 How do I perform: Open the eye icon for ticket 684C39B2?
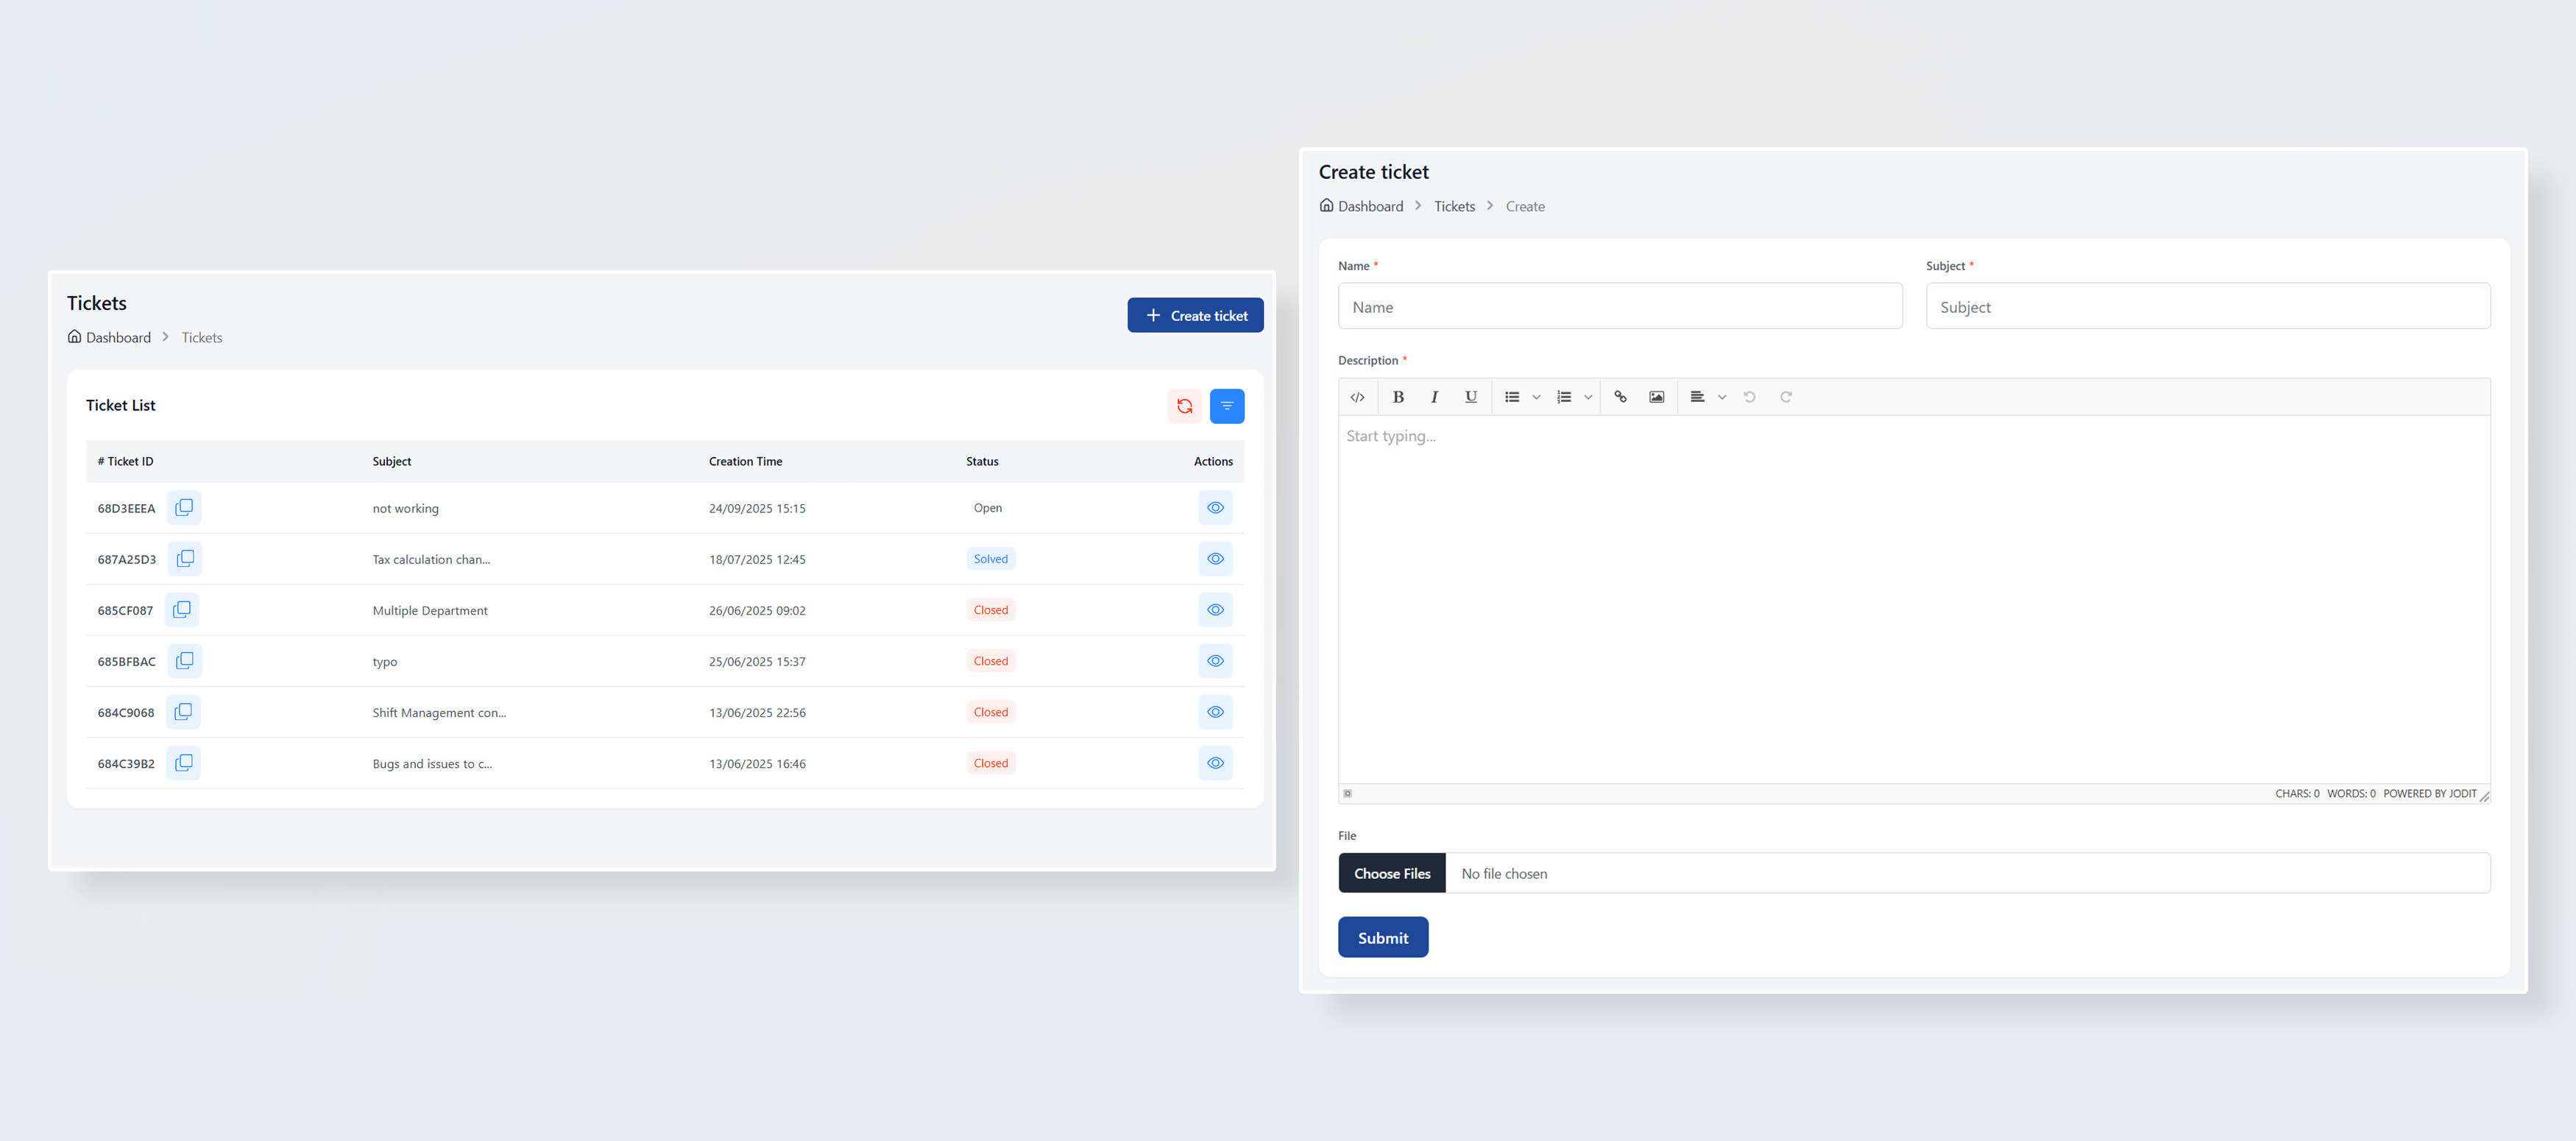(1215, 763)
